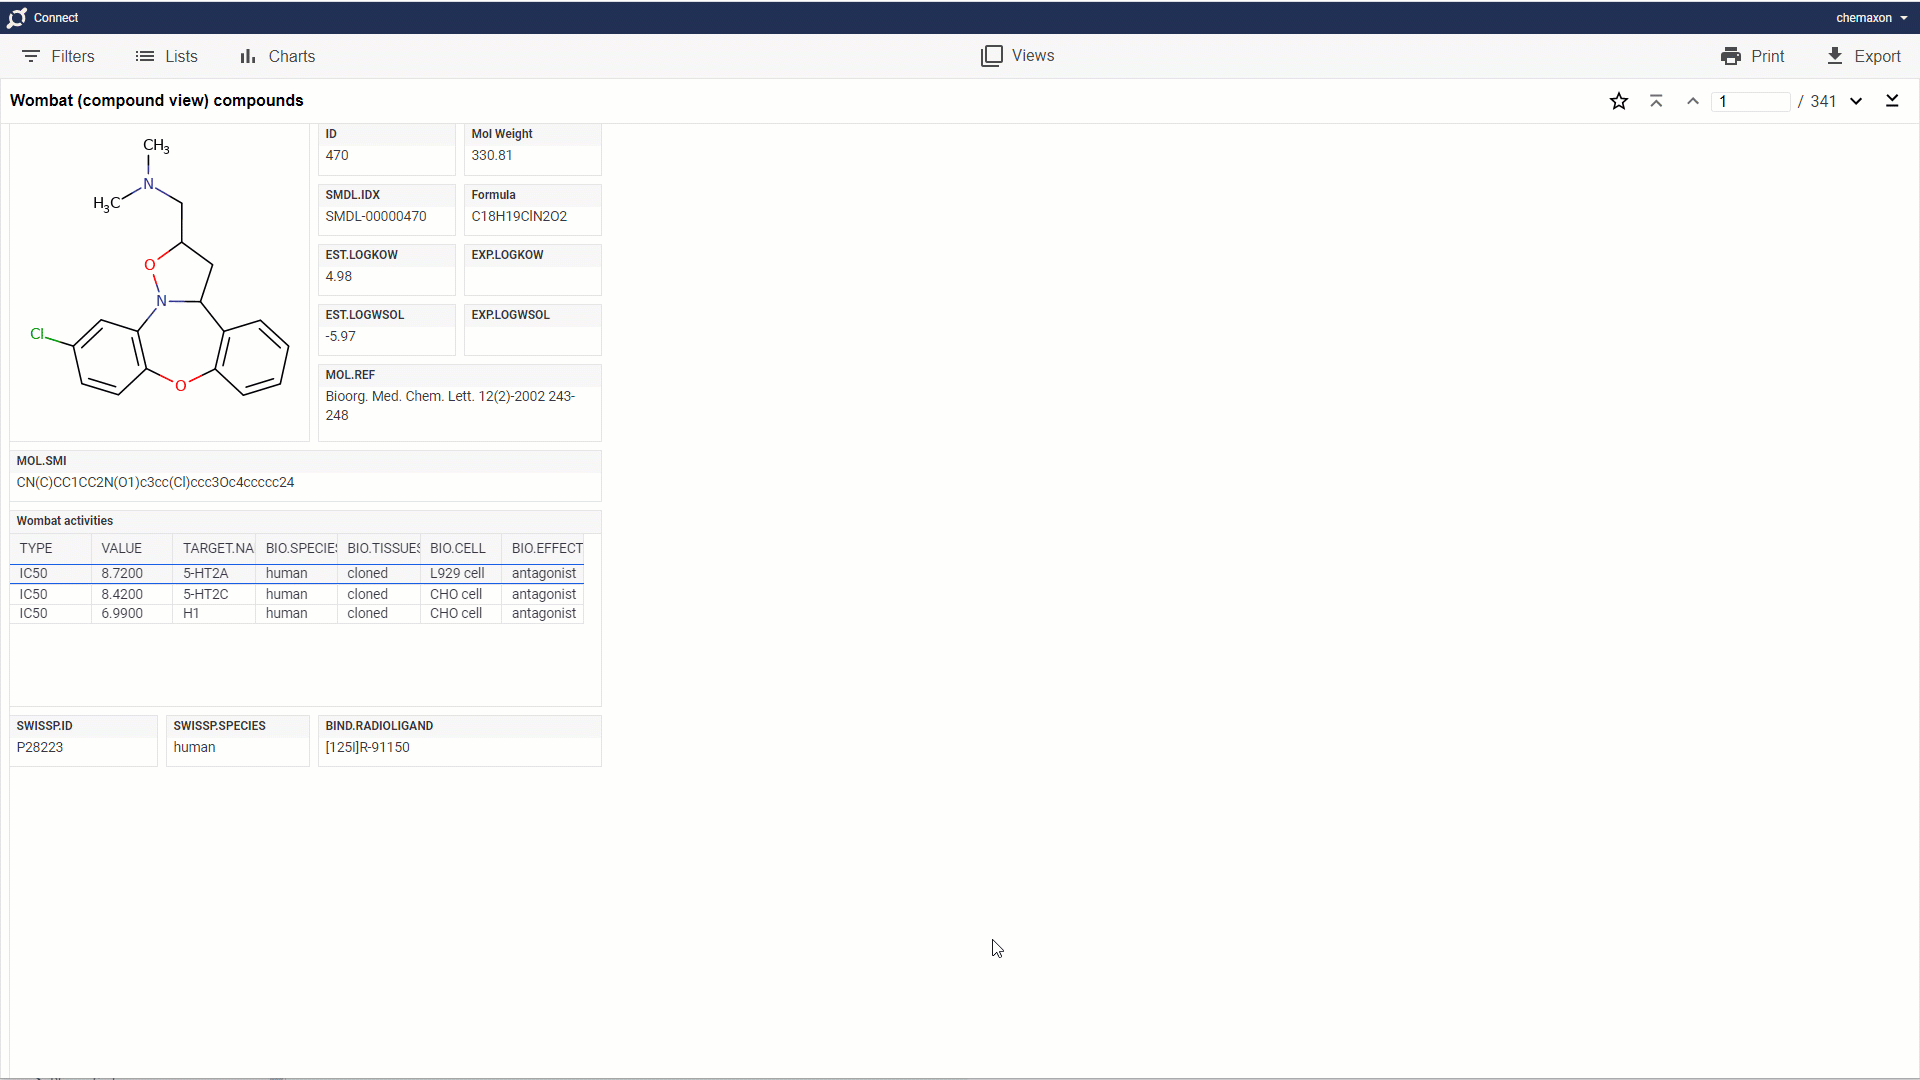
Task: Click the Export icon
Action: click(1841, 55)
